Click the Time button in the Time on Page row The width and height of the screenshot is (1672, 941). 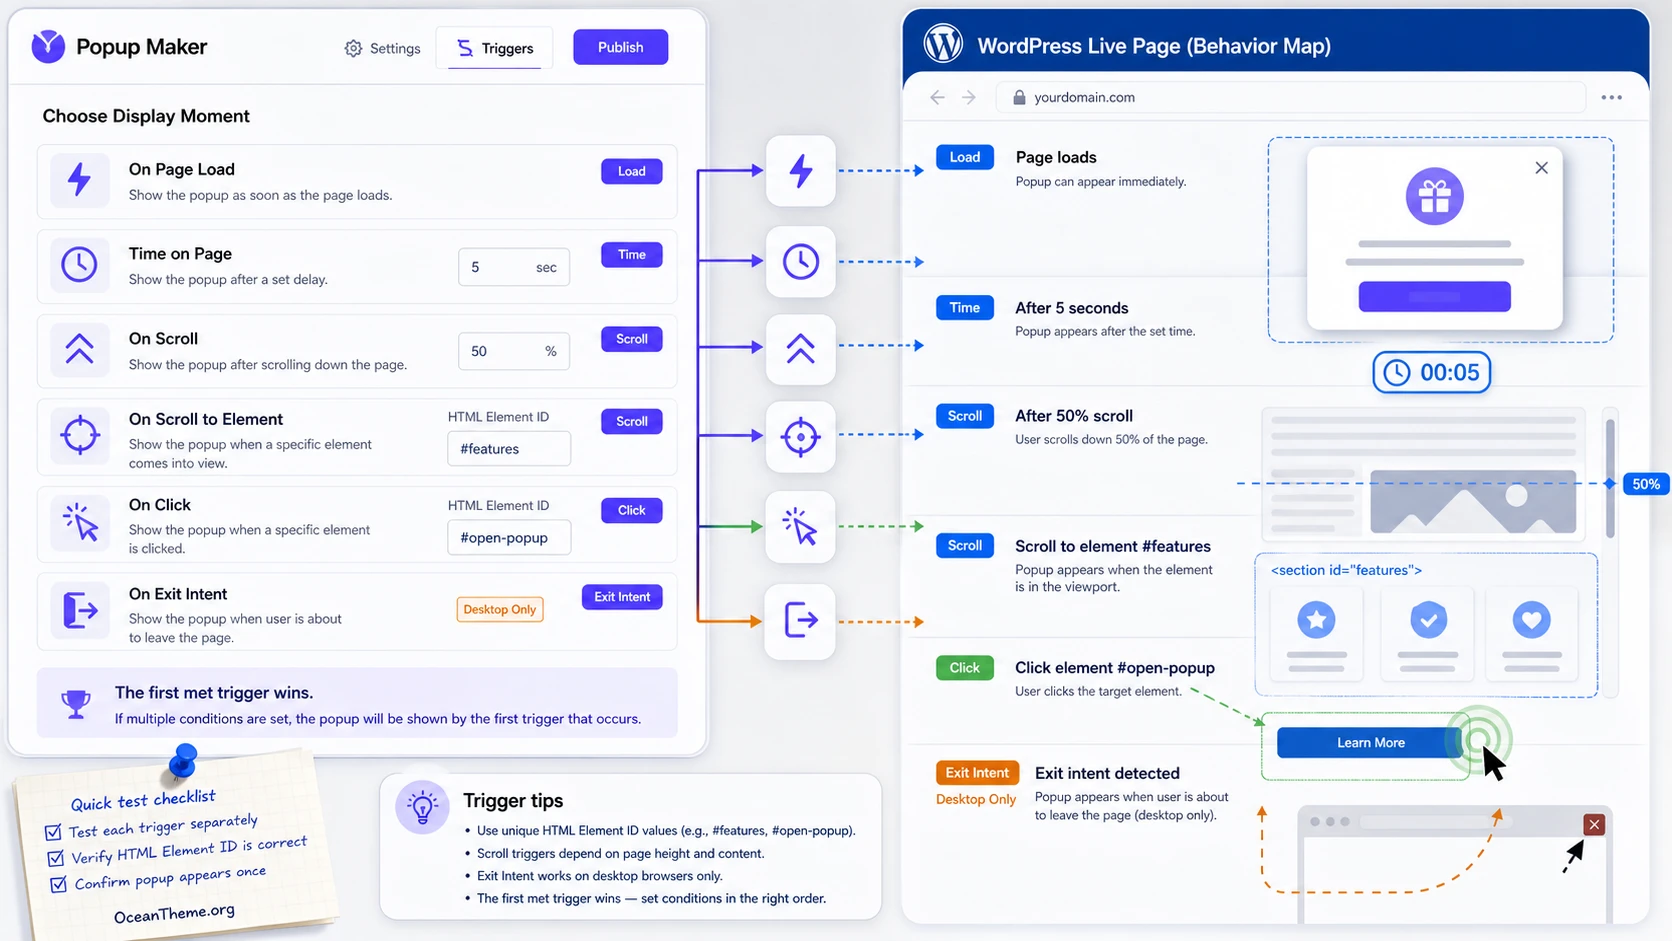coord(631,254)
